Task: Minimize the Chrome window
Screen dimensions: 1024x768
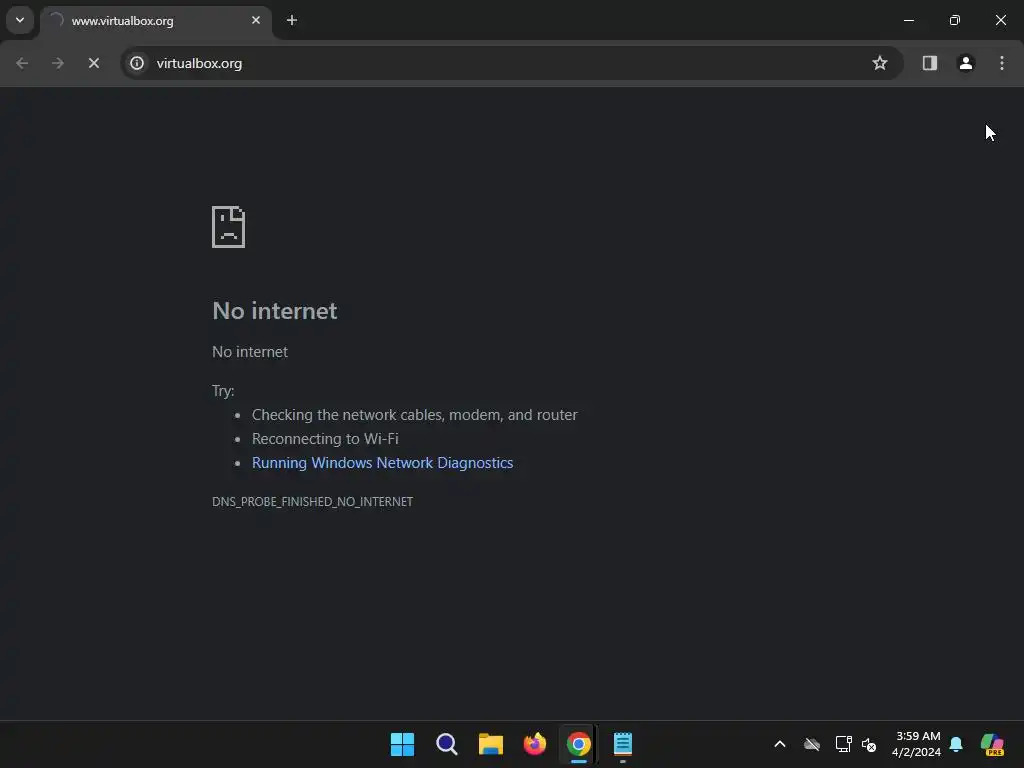Action: point(908,20)
